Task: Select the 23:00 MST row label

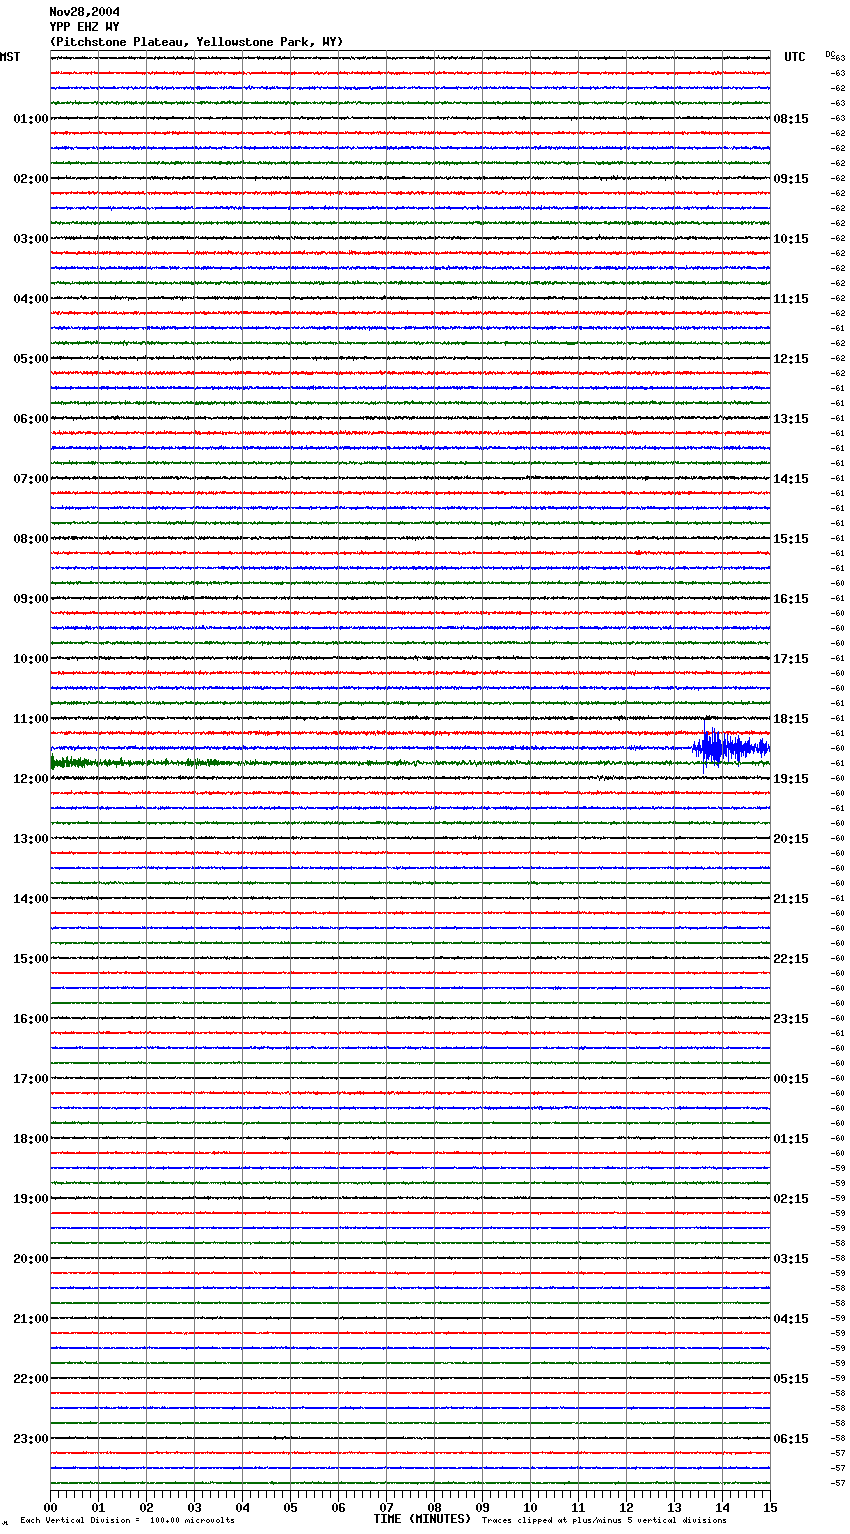Action: [31, 1439]
